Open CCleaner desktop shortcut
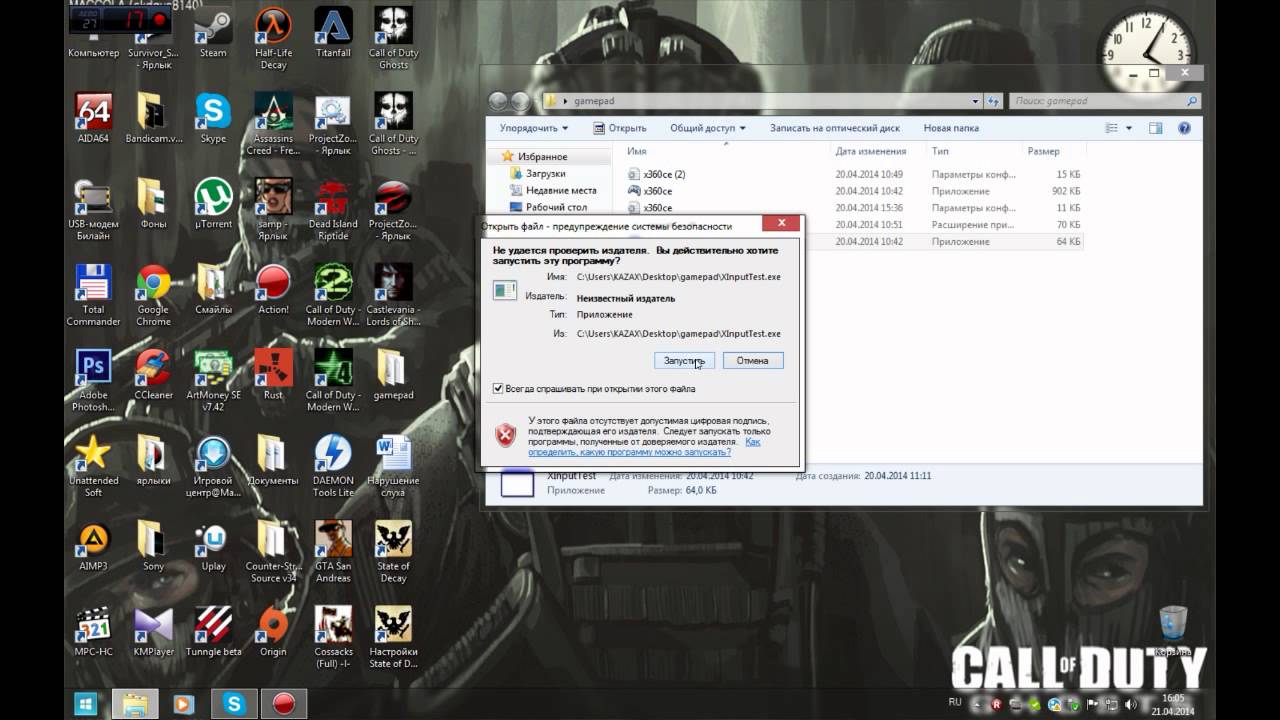The width and height of the screenshot is (1280, 720). point(153,375)
